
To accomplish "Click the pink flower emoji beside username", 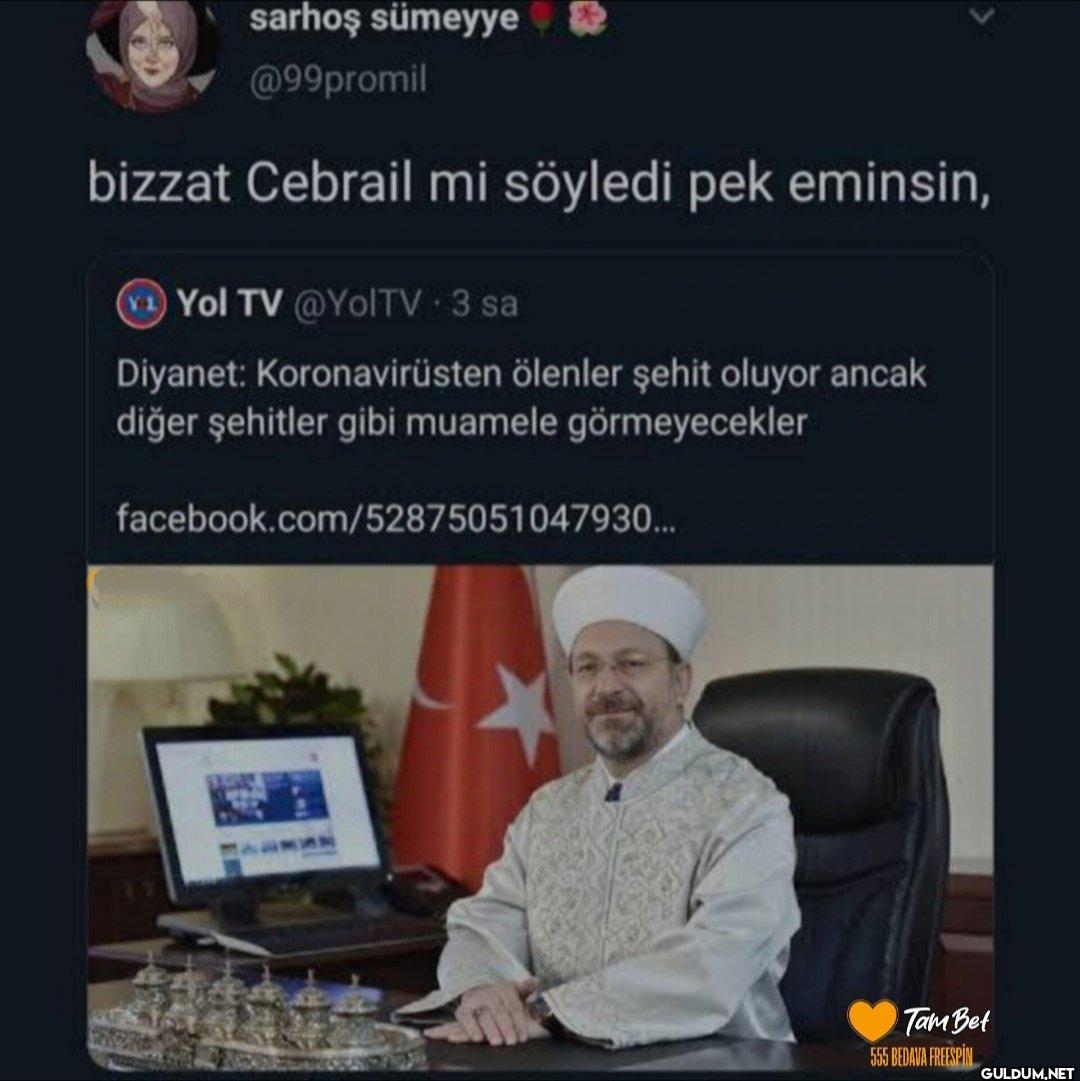I will click(x=587, y=18).
